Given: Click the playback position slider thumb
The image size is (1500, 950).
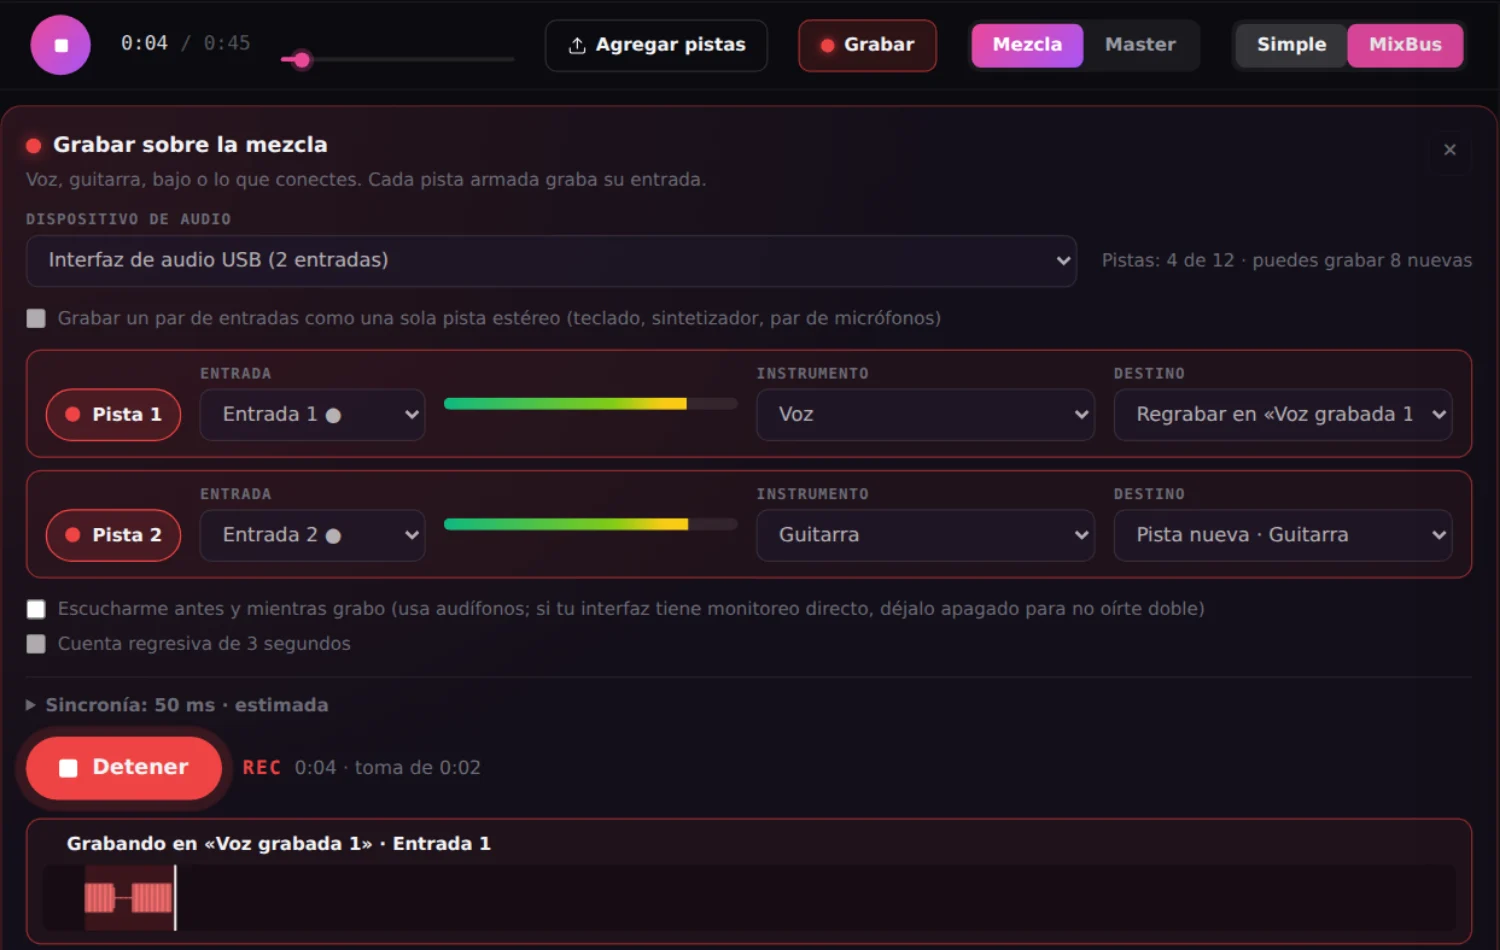Looking at the screenshot, I should point(301,60).
